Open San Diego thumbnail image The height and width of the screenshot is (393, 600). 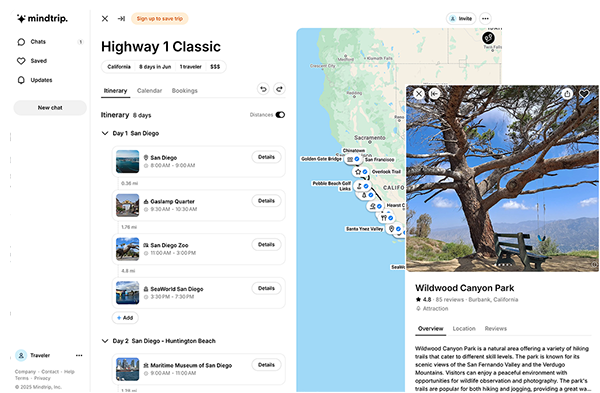[127, 161]
